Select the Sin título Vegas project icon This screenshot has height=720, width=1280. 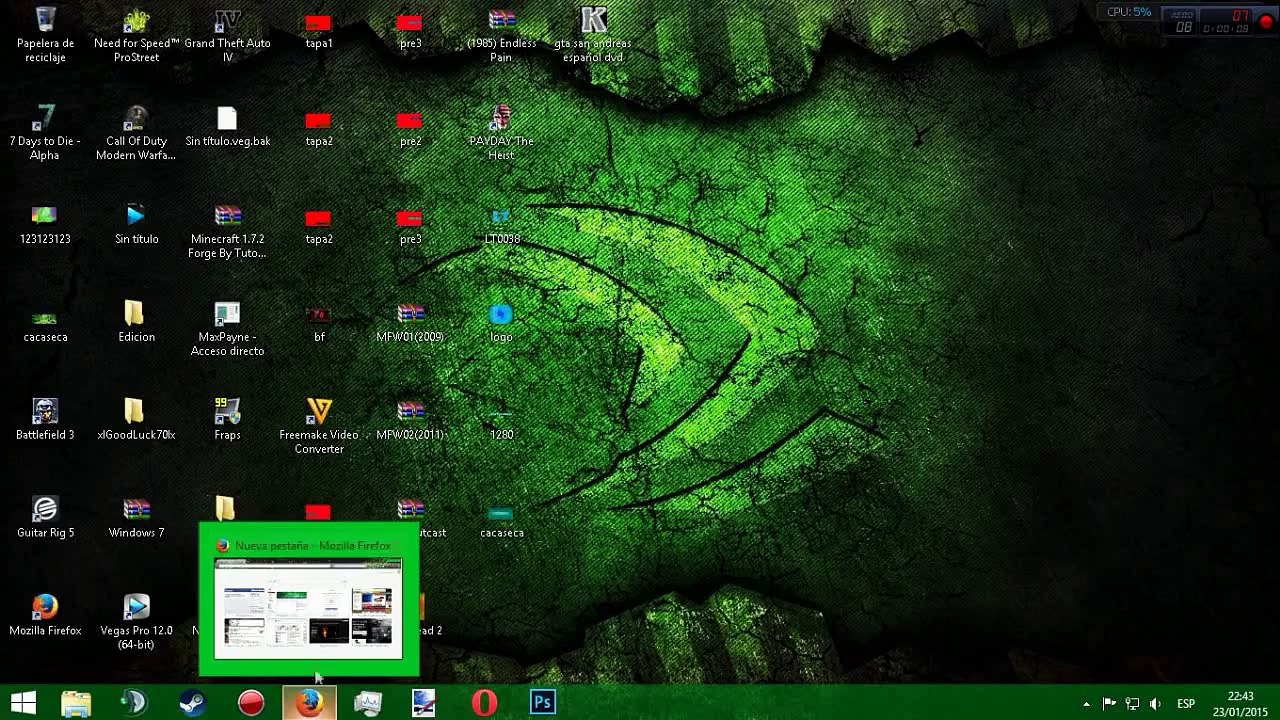(136, 224)
